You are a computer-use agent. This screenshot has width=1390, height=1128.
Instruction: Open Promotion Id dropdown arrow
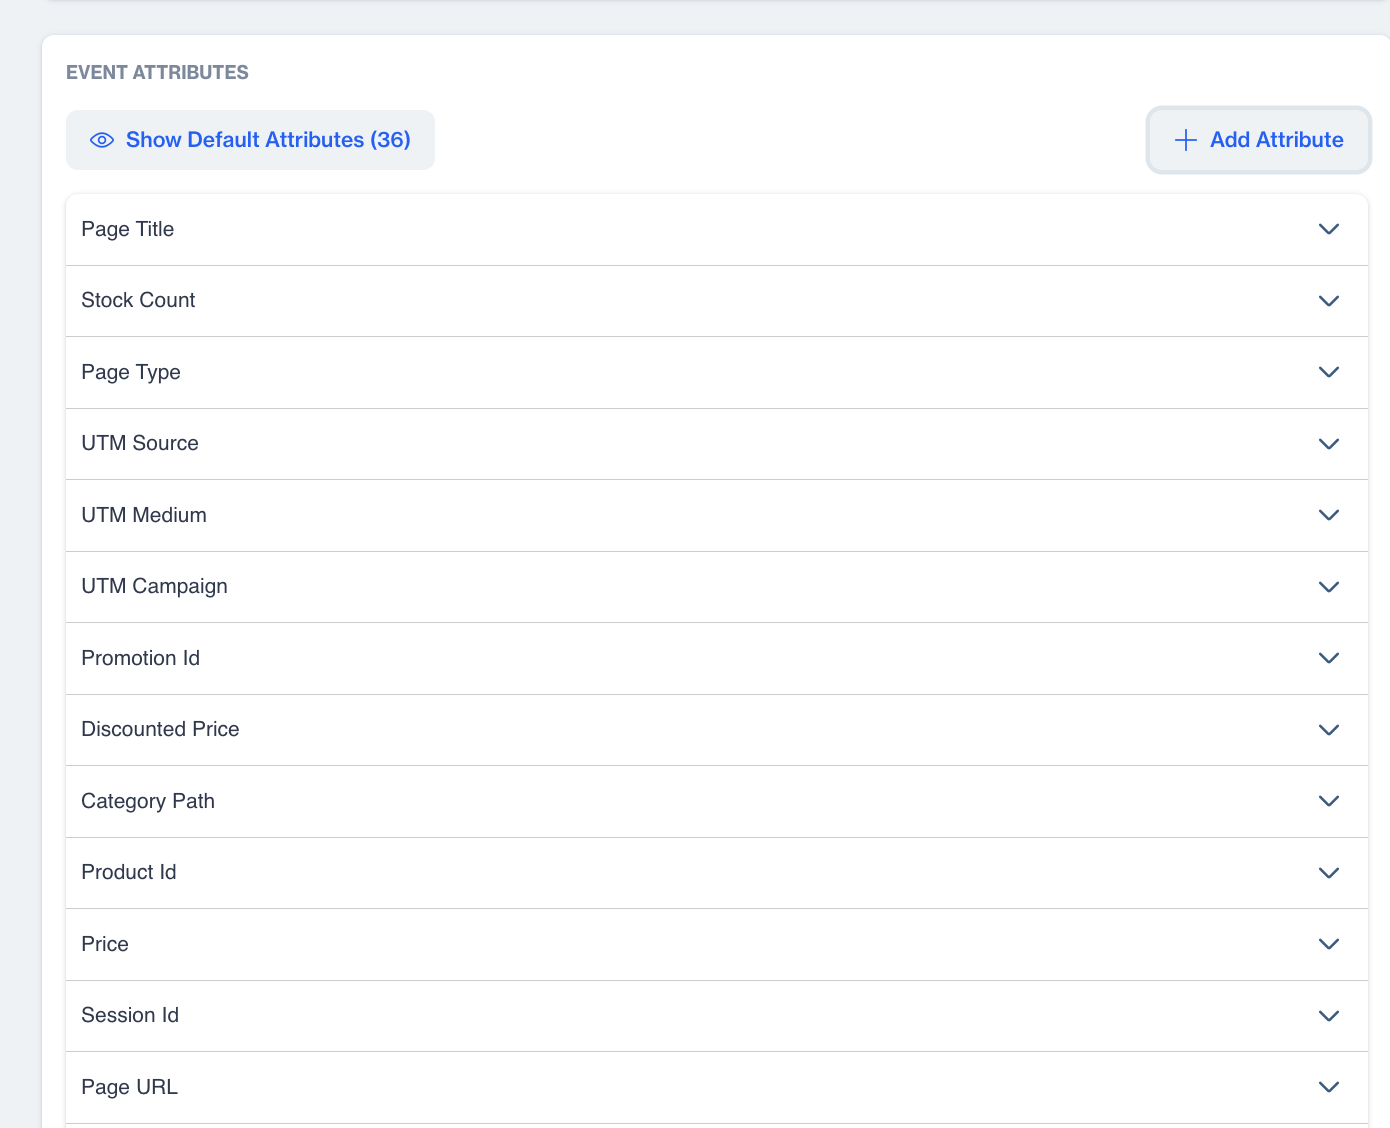pos(1328,658)
